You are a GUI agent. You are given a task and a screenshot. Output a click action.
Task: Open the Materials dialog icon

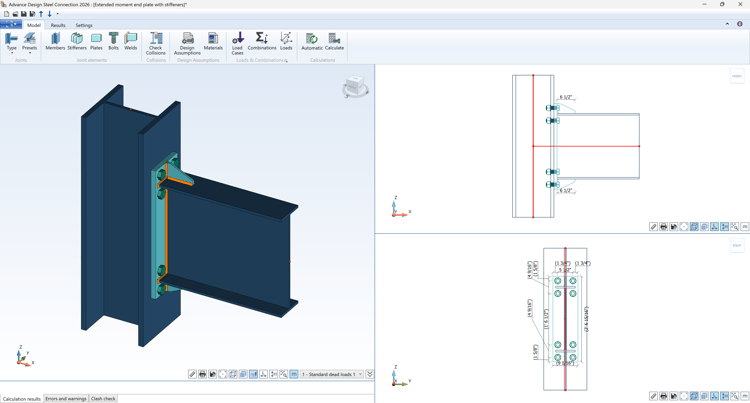click(x=213, y=41)
